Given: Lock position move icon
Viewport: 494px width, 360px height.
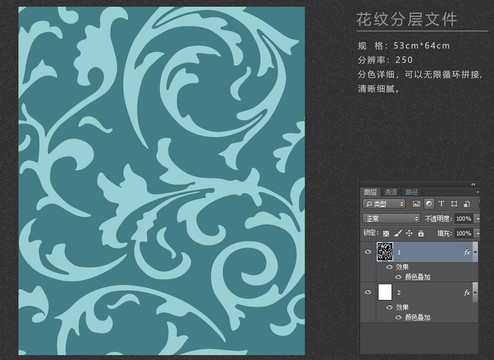Looking at the screenshot, I should tap(409, 233).
